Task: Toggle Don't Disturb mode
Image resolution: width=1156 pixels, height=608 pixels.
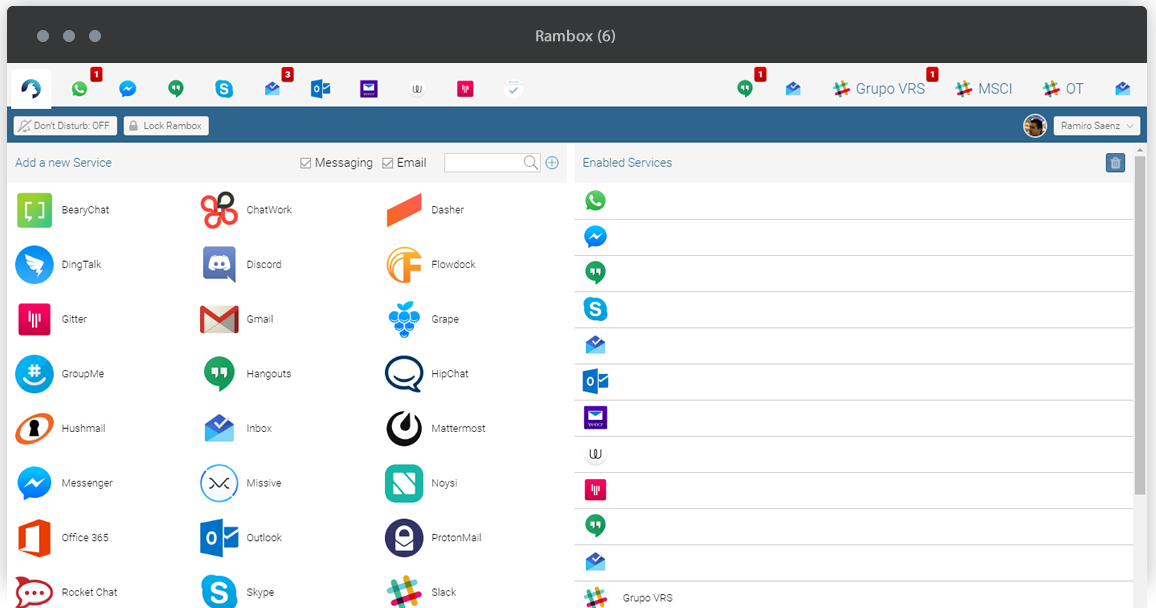Action: [x=65, y=126]
